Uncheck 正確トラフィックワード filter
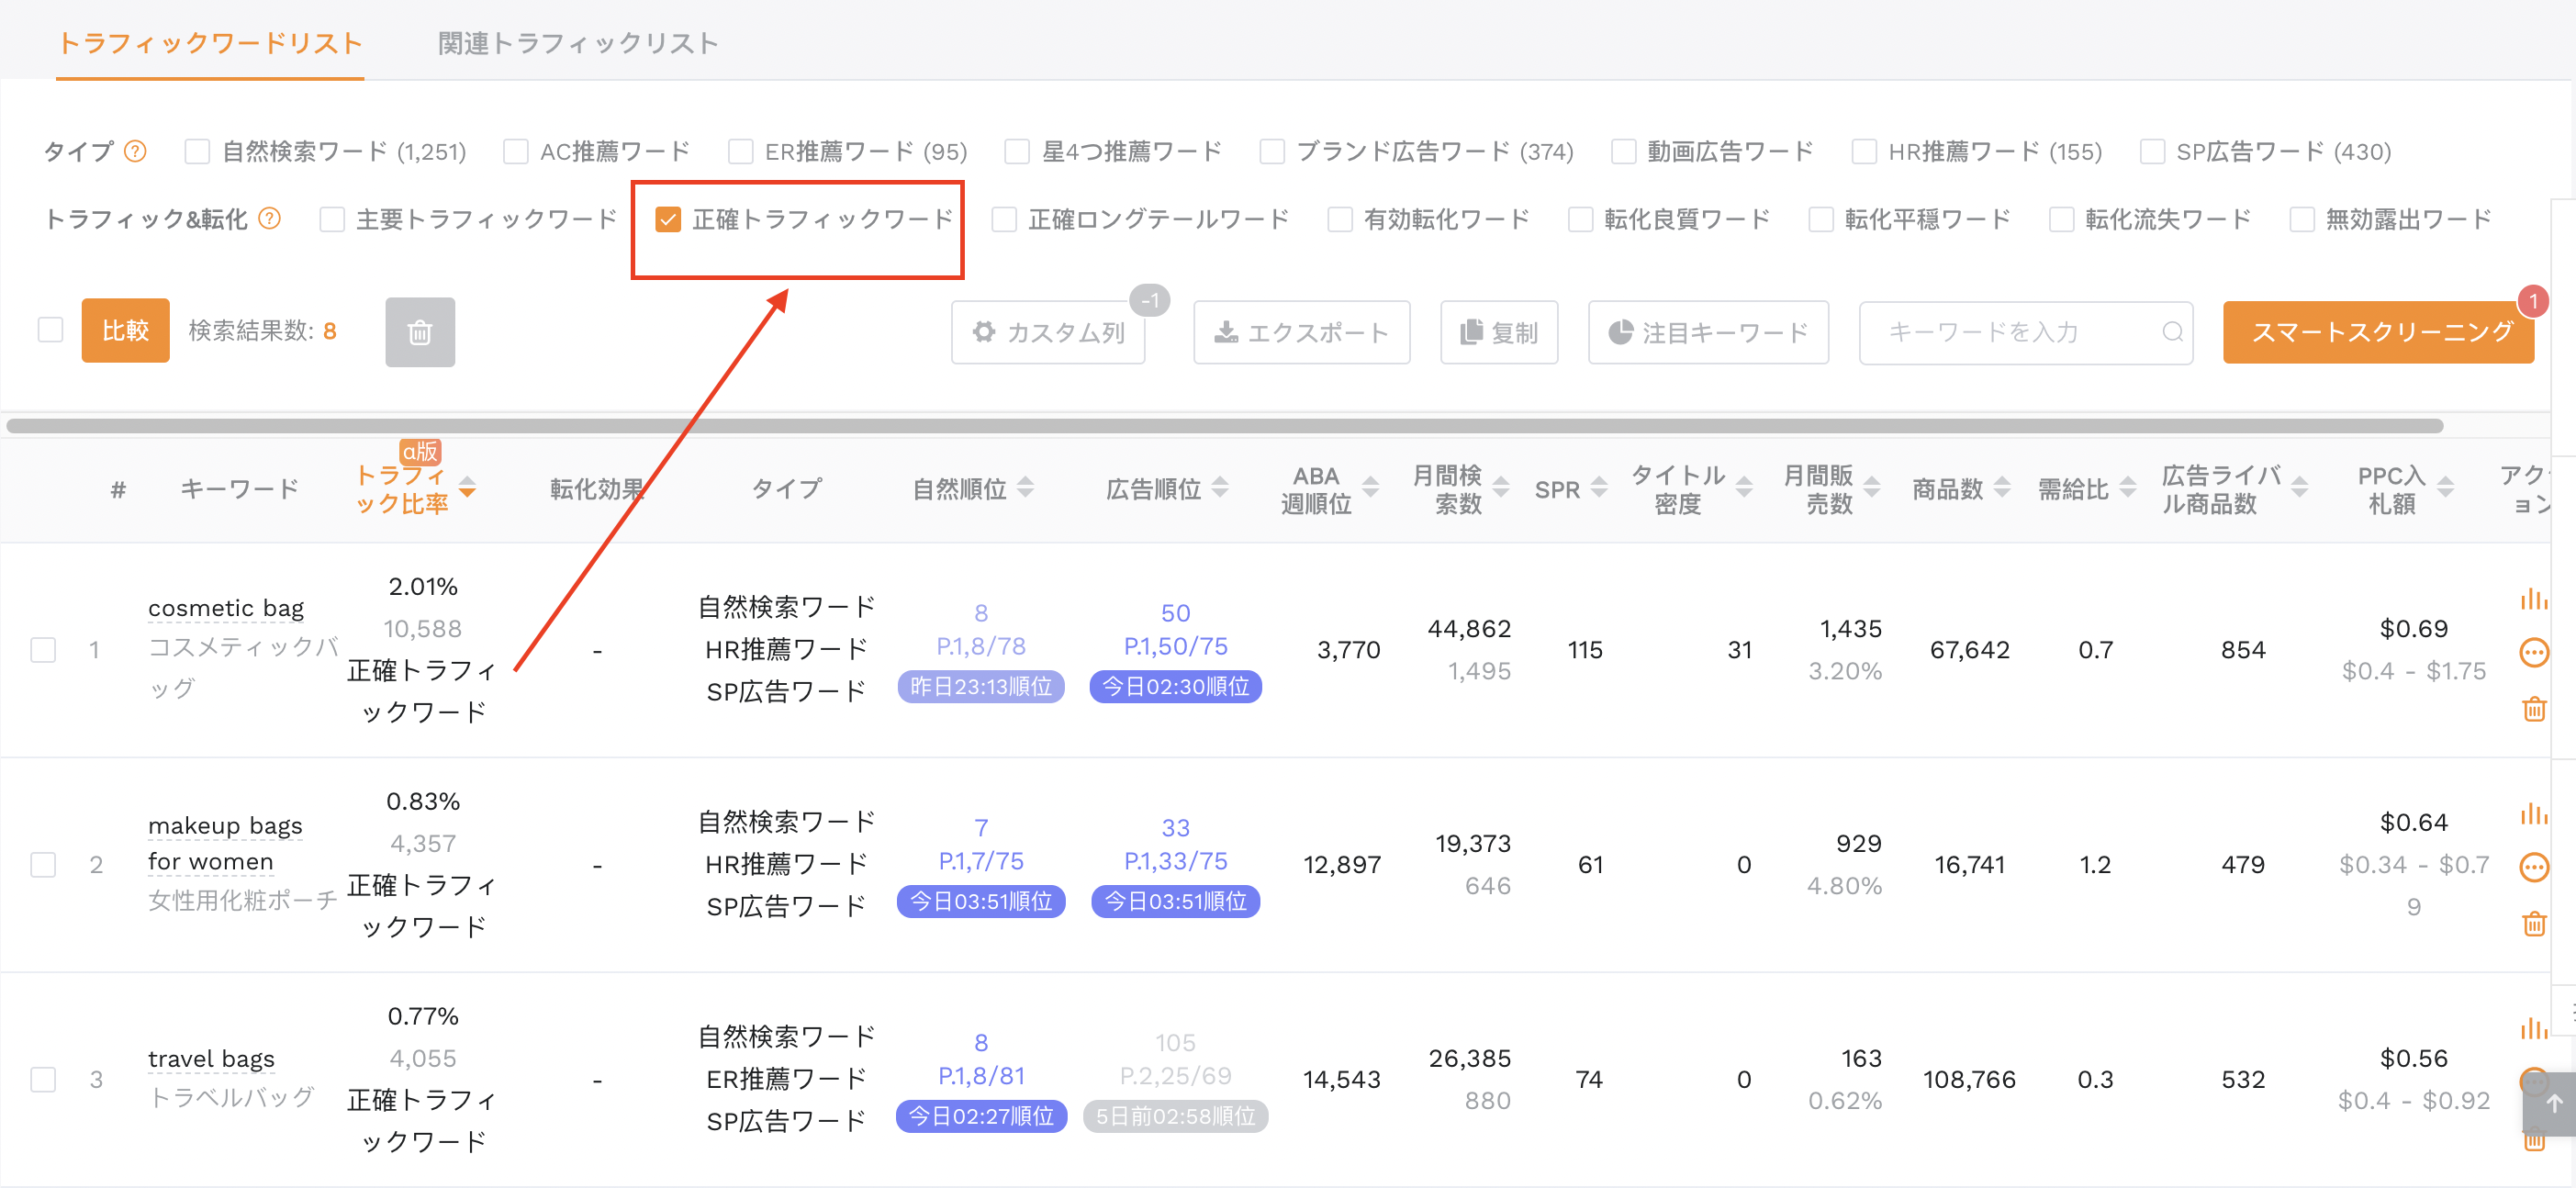 click(x=668, y=219)
